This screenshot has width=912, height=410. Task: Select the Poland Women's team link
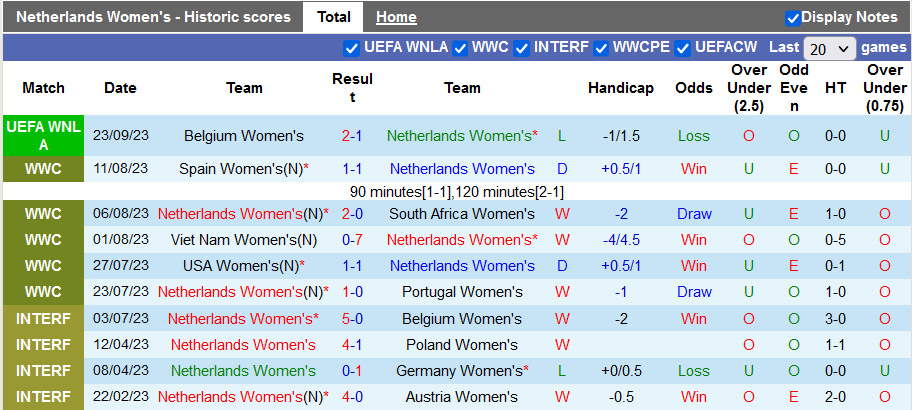(462, 345)
